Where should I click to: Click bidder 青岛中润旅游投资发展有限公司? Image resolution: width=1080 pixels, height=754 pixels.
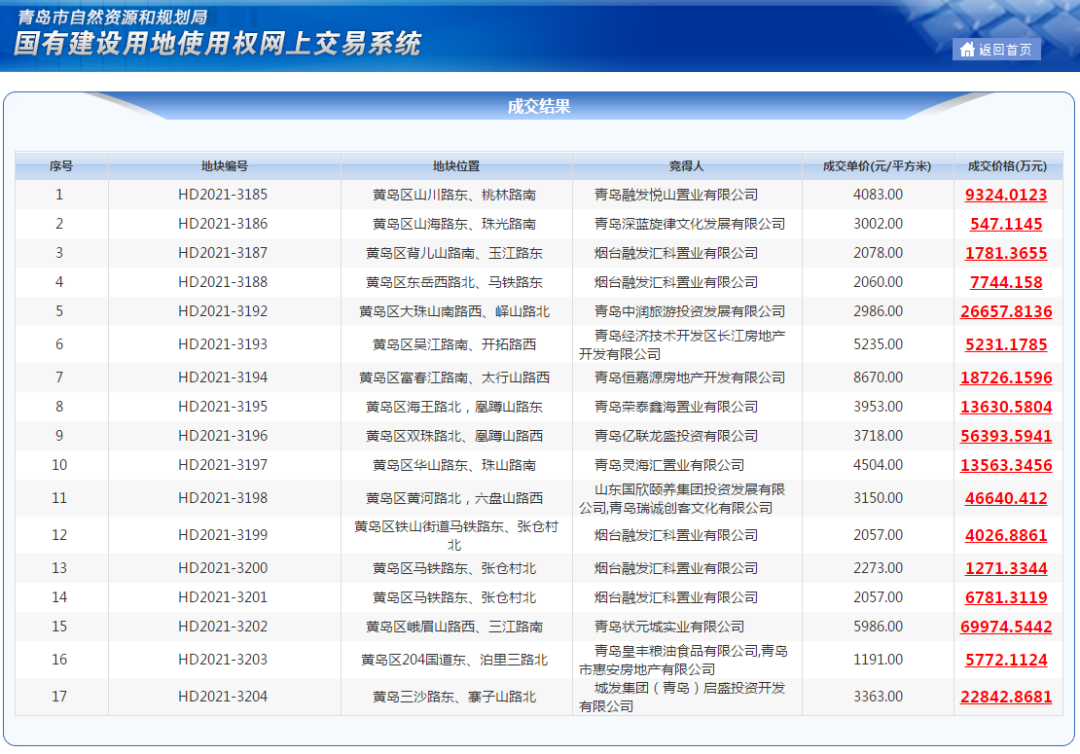coord(689,311)
